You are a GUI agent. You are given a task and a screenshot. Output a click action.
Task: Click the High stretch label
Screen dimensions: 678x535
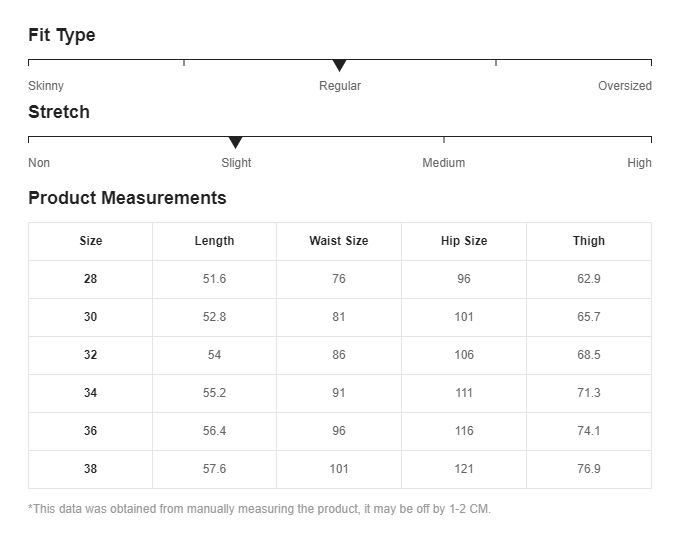pos(639,163)
